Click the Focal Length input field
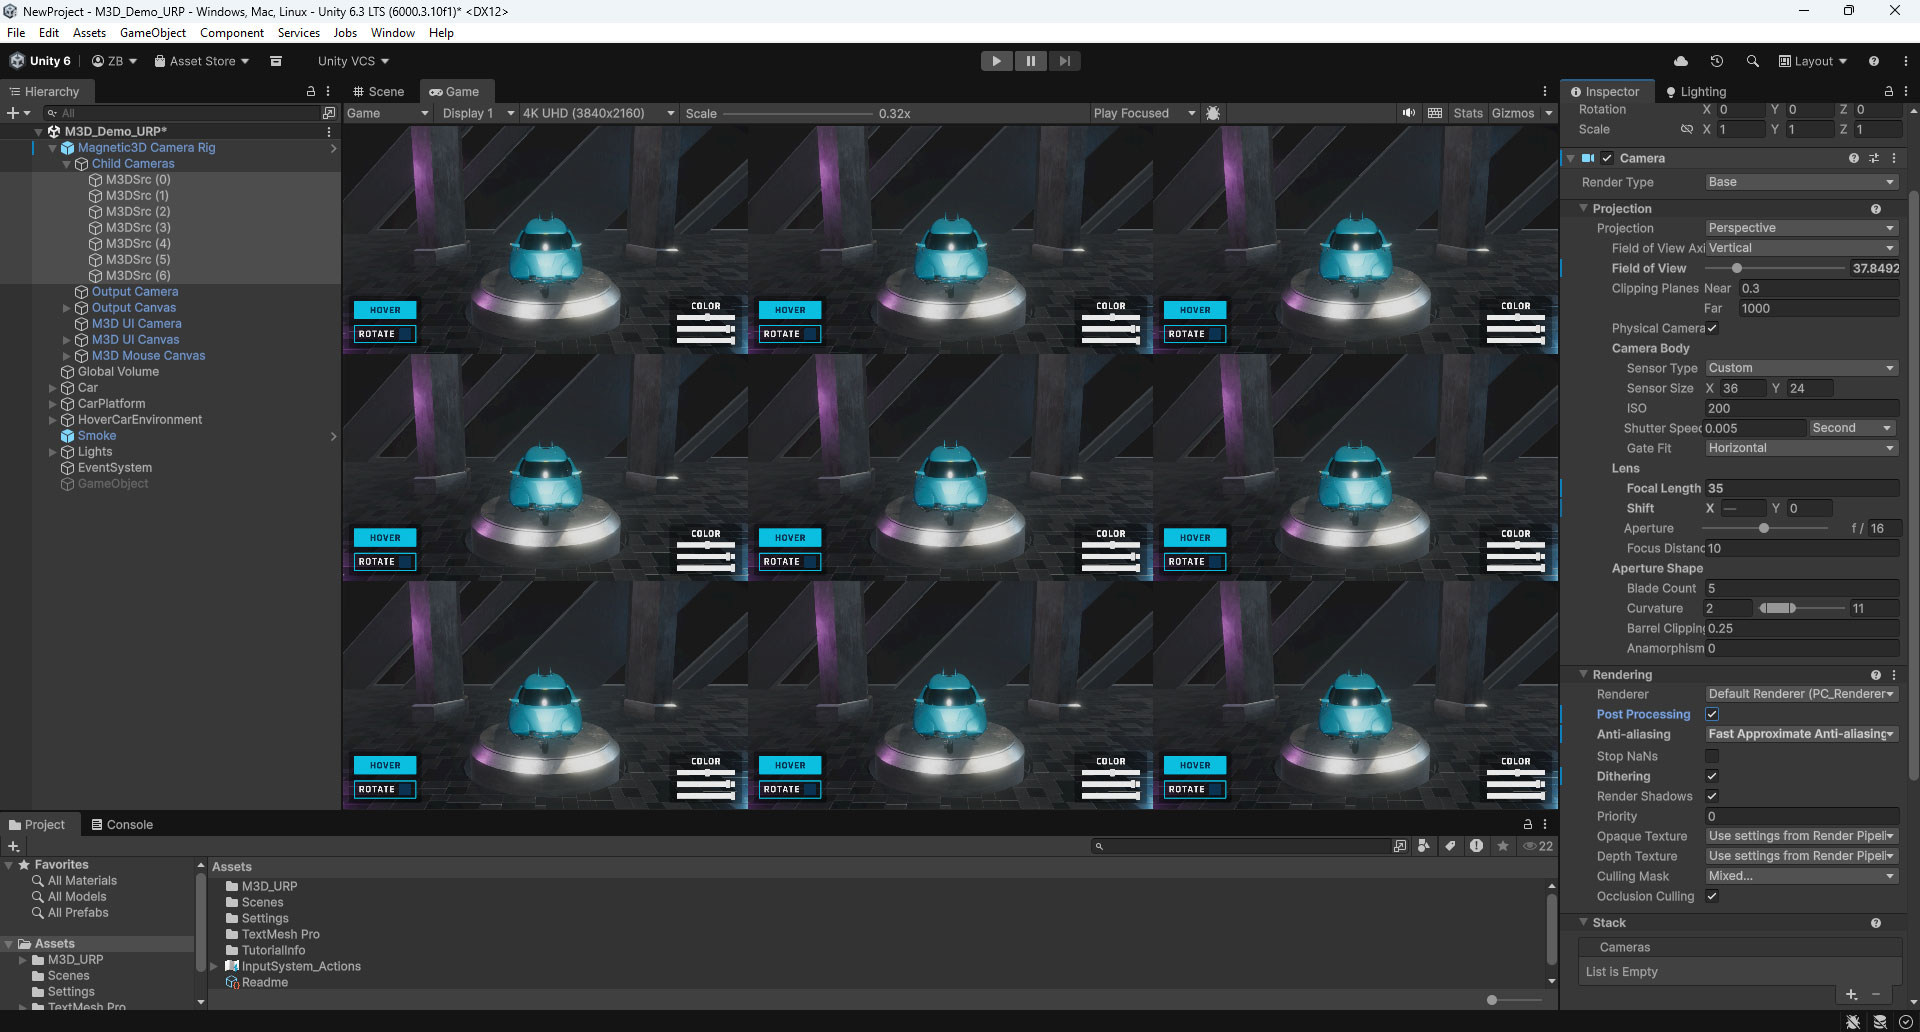 [x=1800, y=488]
